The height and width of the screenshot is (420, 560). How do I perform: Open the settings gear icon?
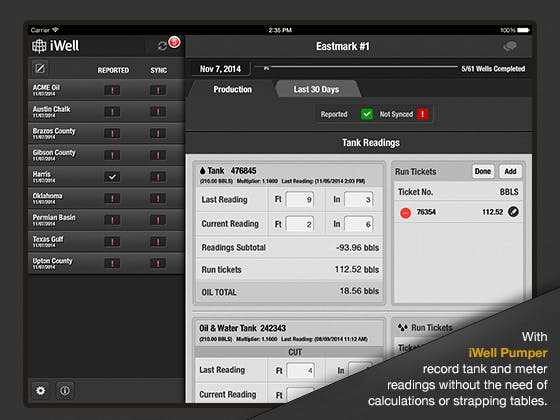click(41, 390)
